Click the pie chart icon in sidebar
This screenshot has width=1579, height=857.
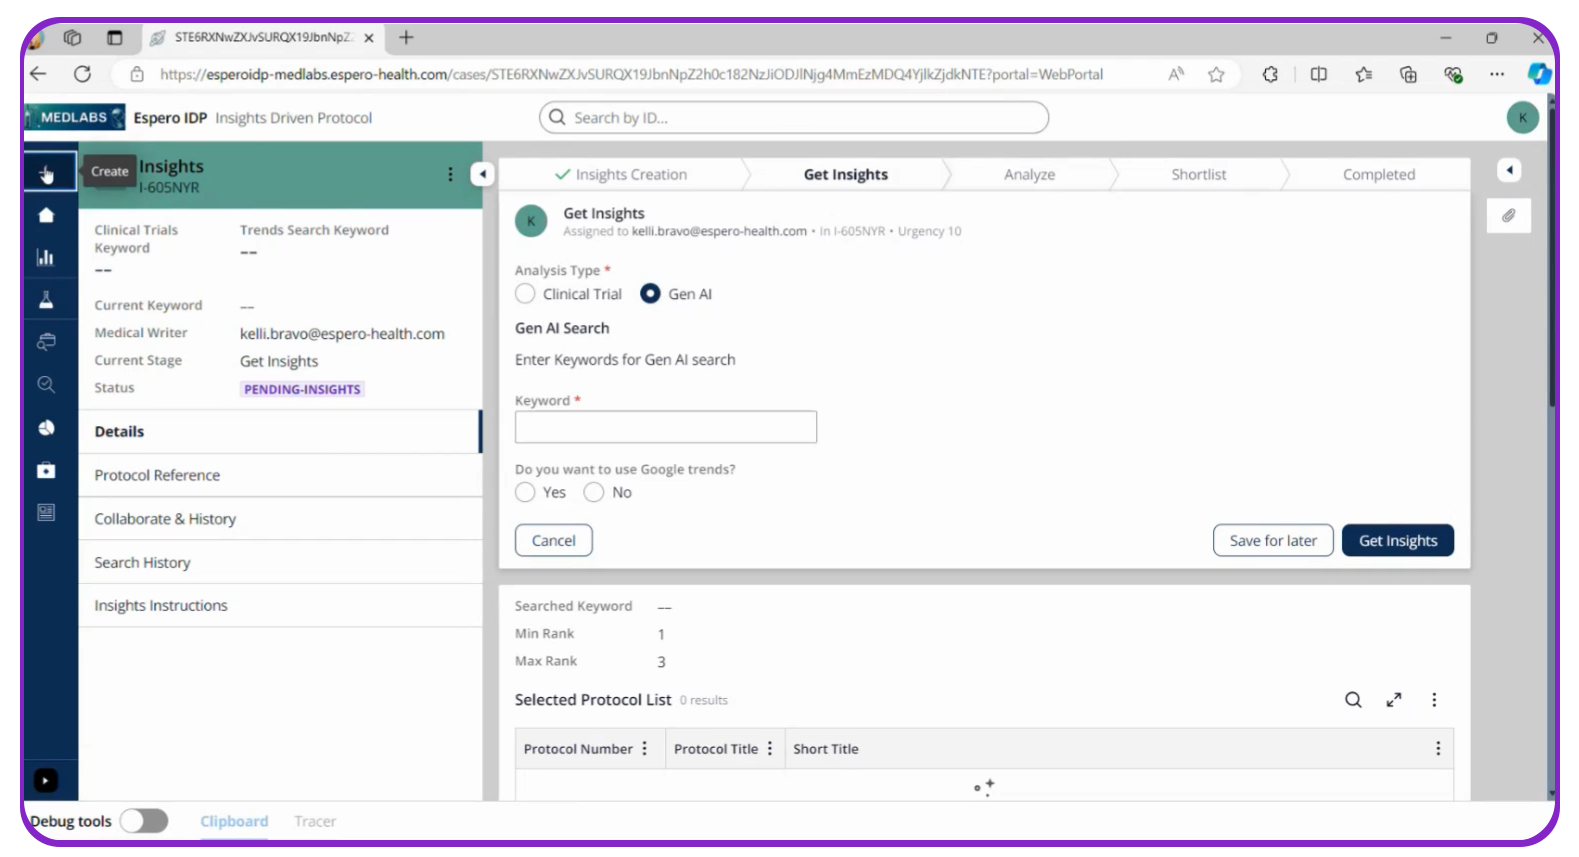coord(46,428)
